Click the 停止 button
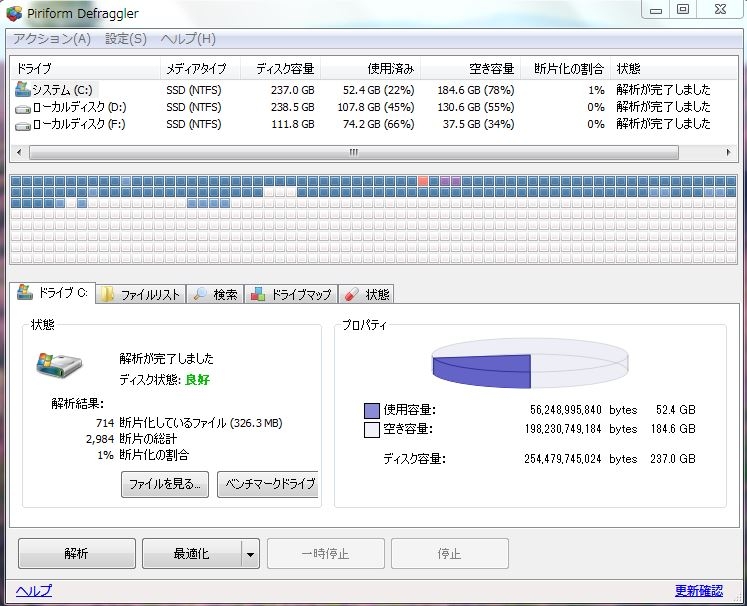This screenshot has height=606, width=747. tap(450, 553)
